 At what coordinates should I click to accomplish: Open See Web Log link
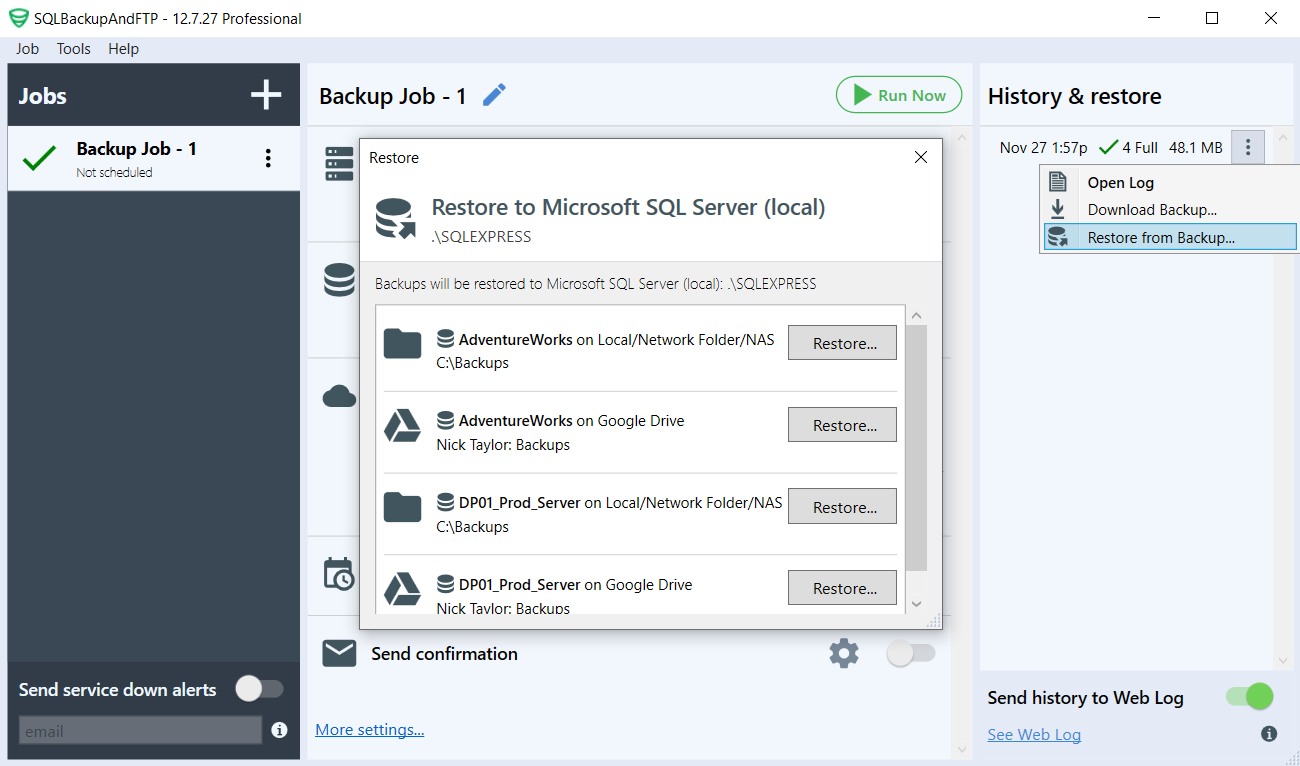pos(1034,734)
